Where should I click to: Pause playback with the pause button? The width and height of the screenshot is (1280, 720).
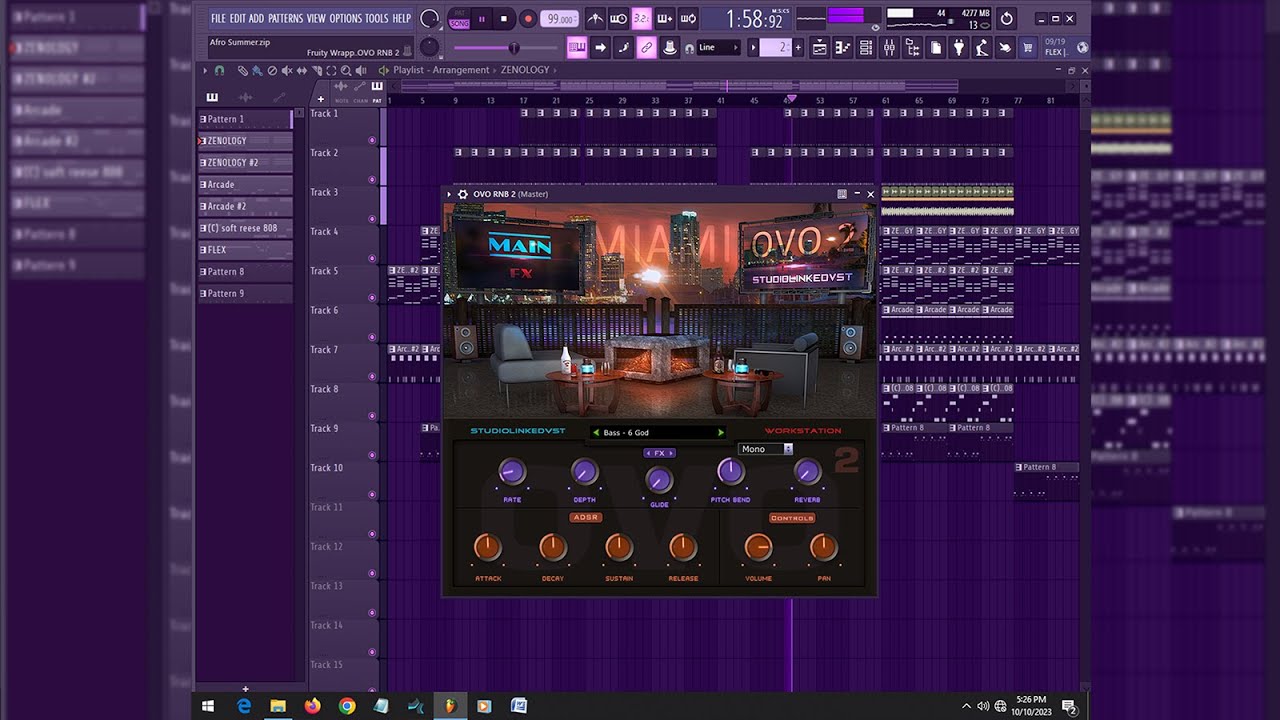pos(481,19)
